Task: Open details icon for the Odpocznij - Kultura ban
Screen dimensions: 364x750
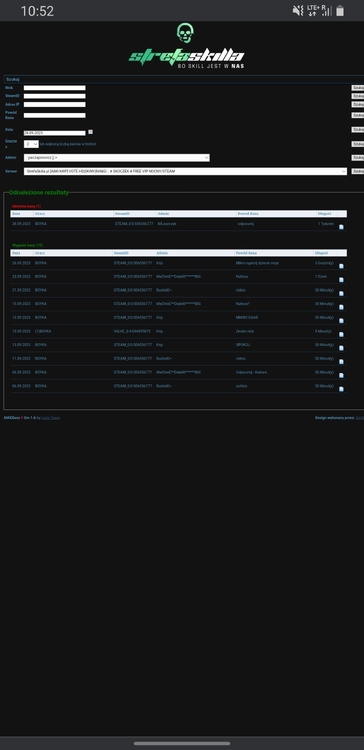Action: pos(341,375)
